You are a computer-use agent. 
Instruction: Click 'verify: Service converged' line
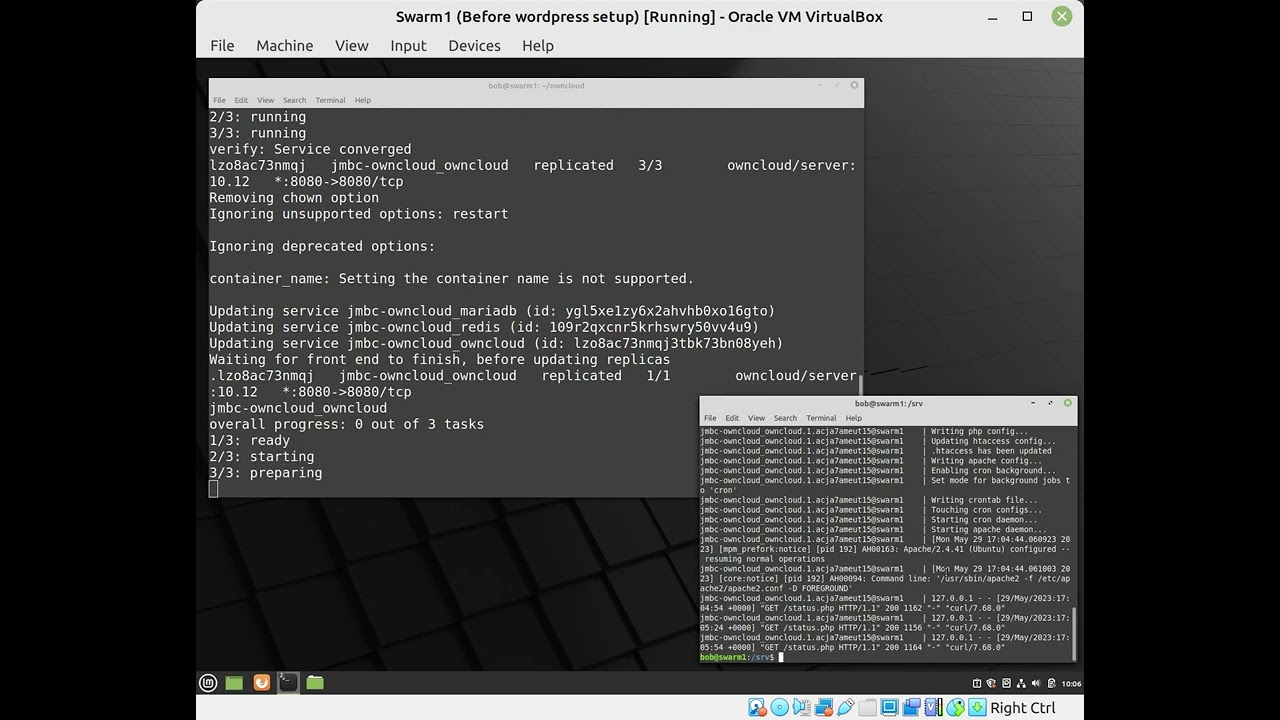point(310,149)
